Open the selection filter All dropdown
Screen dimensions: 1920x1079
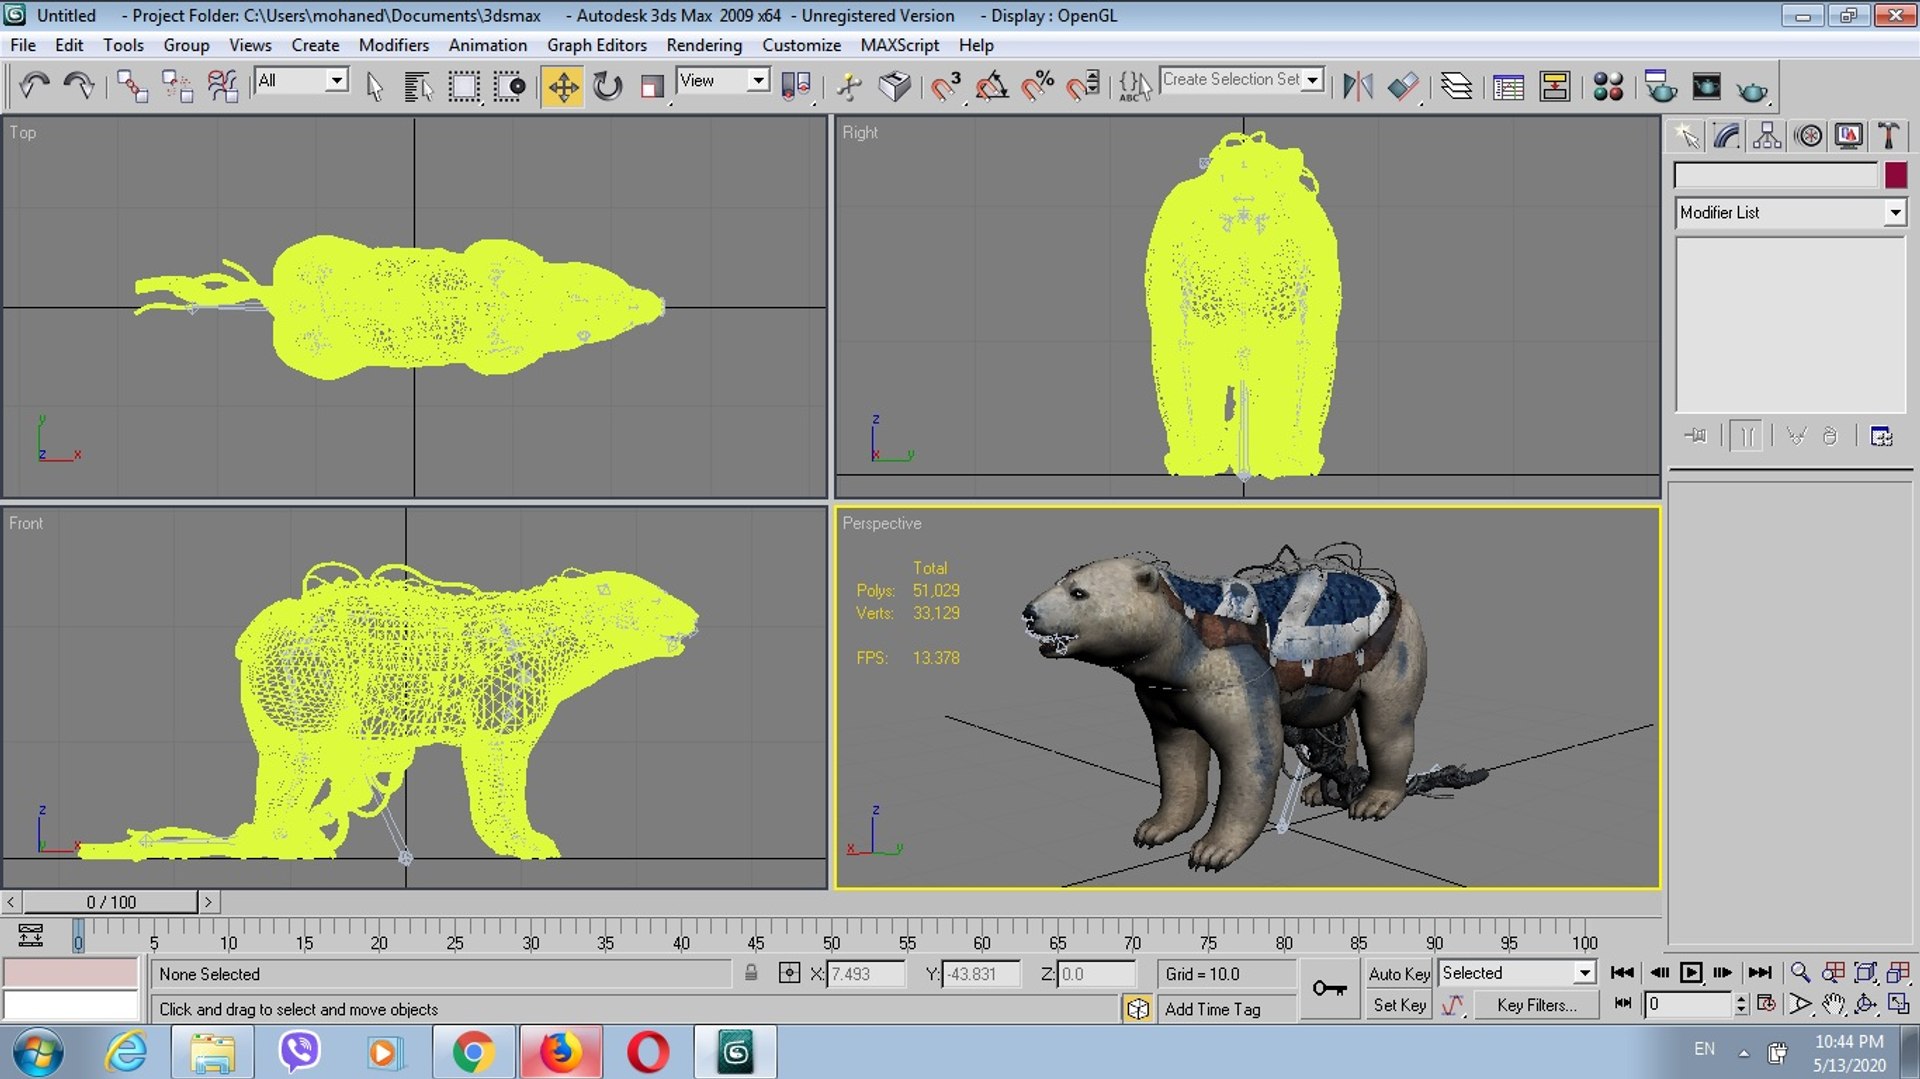(301, 81)
